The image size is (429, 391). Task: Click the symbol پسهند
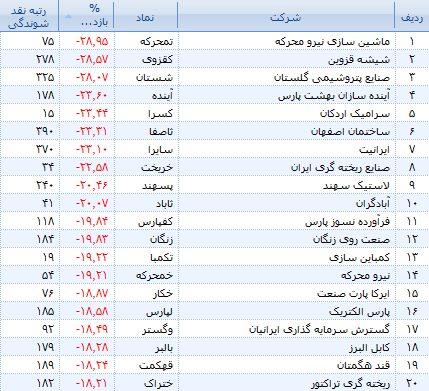(158, 185)
